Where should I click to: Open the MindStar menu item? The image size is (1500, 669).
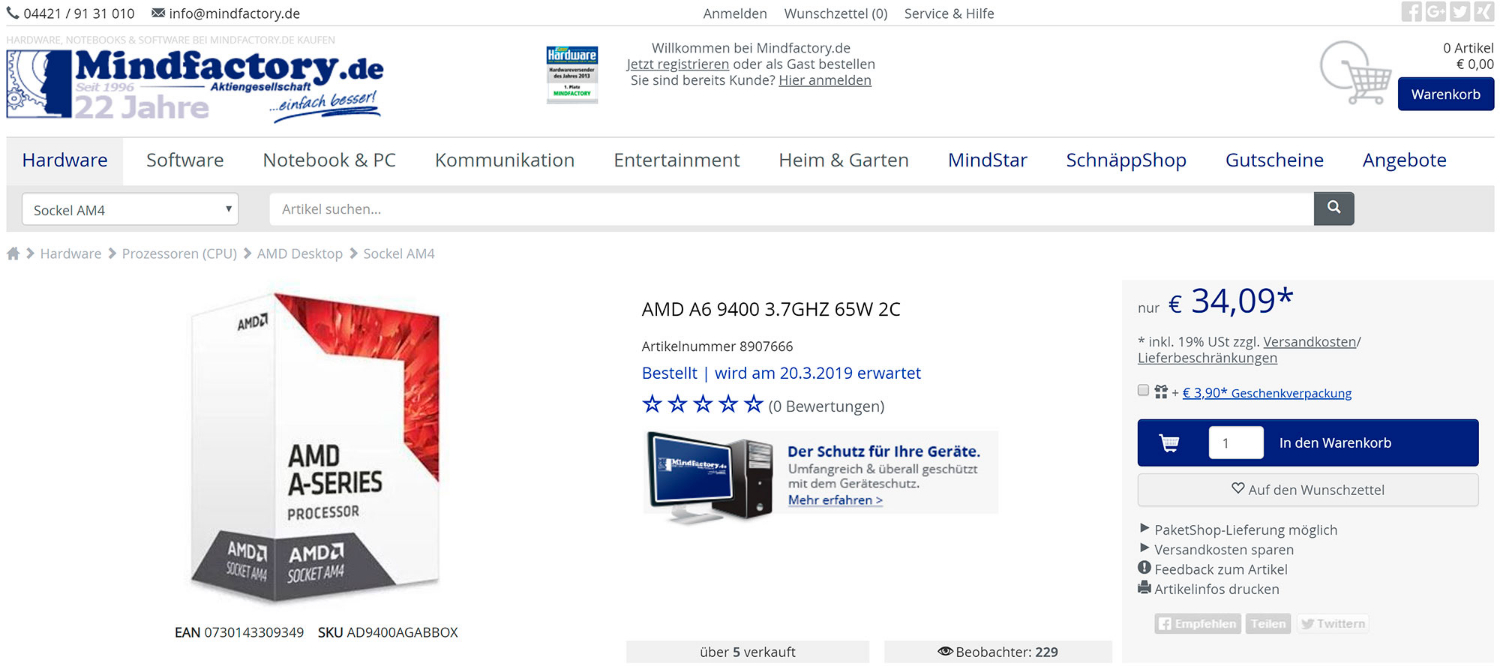coord(988,160)
